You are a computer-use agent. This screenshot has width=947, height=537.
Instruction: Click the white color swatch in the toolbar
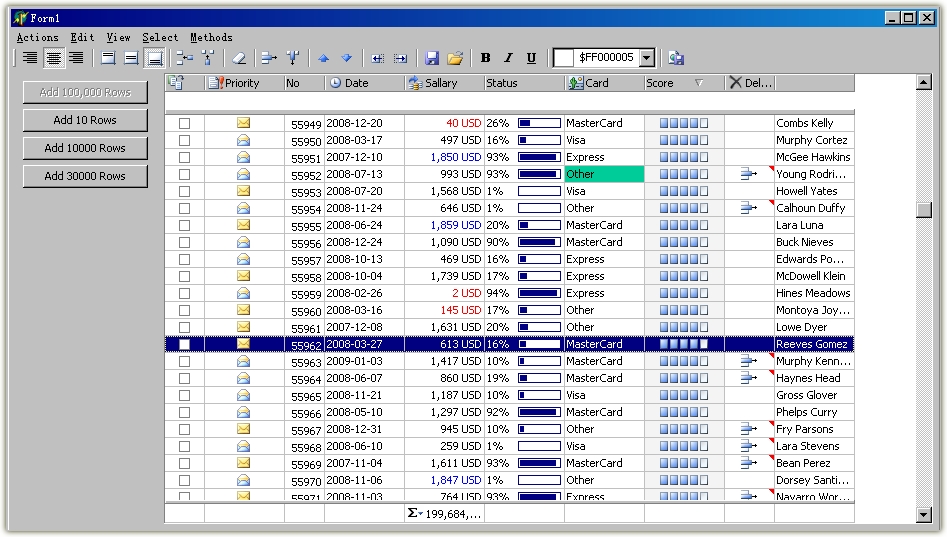click(x=563, y=58)
